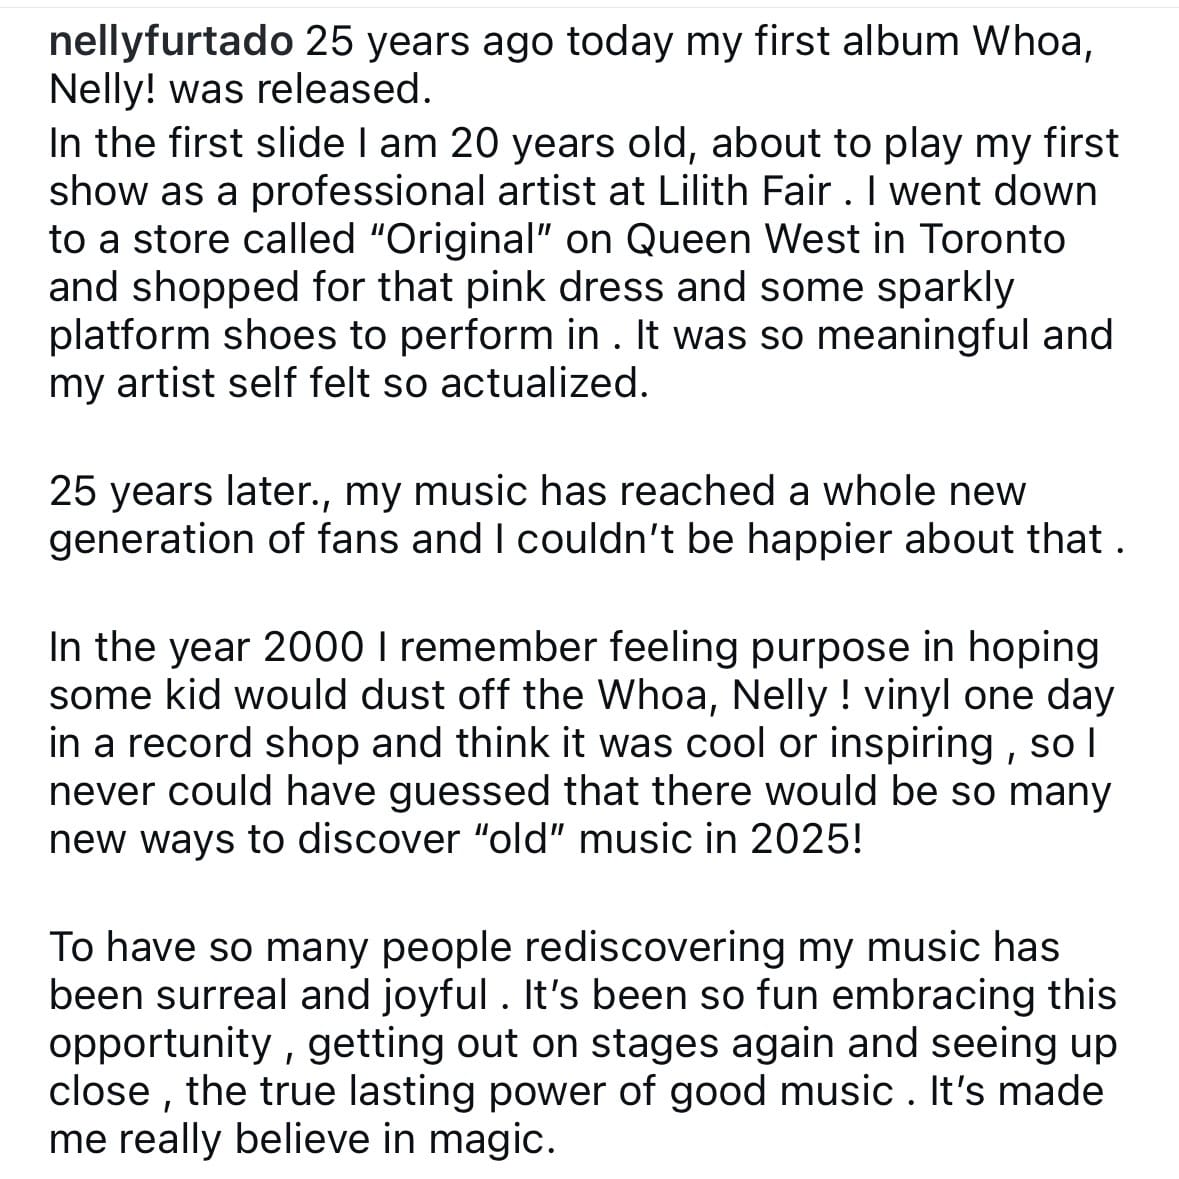
Task: Click the phrase "25 years later"
Action: 183,492
